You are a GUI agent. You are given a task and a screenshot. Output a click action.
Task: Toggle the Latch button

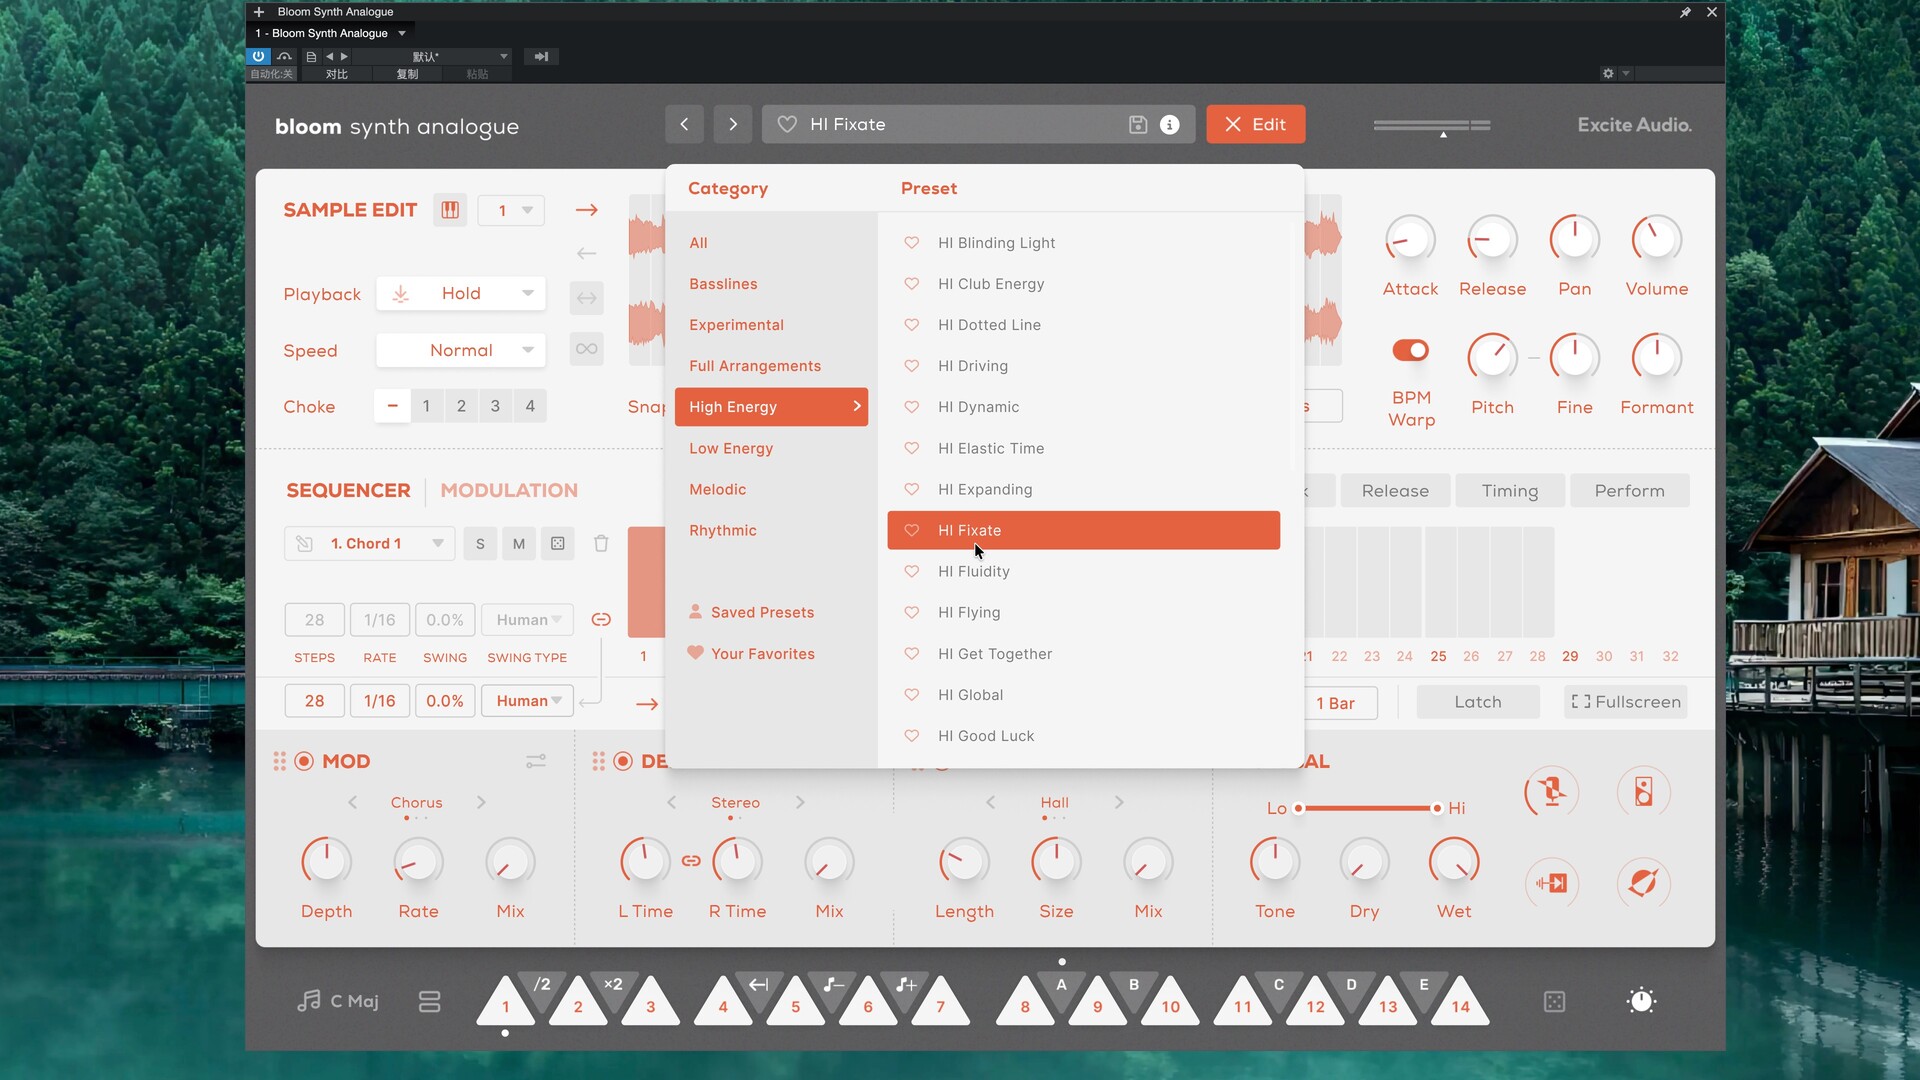pyautogui.click(x=1478, y=702)
